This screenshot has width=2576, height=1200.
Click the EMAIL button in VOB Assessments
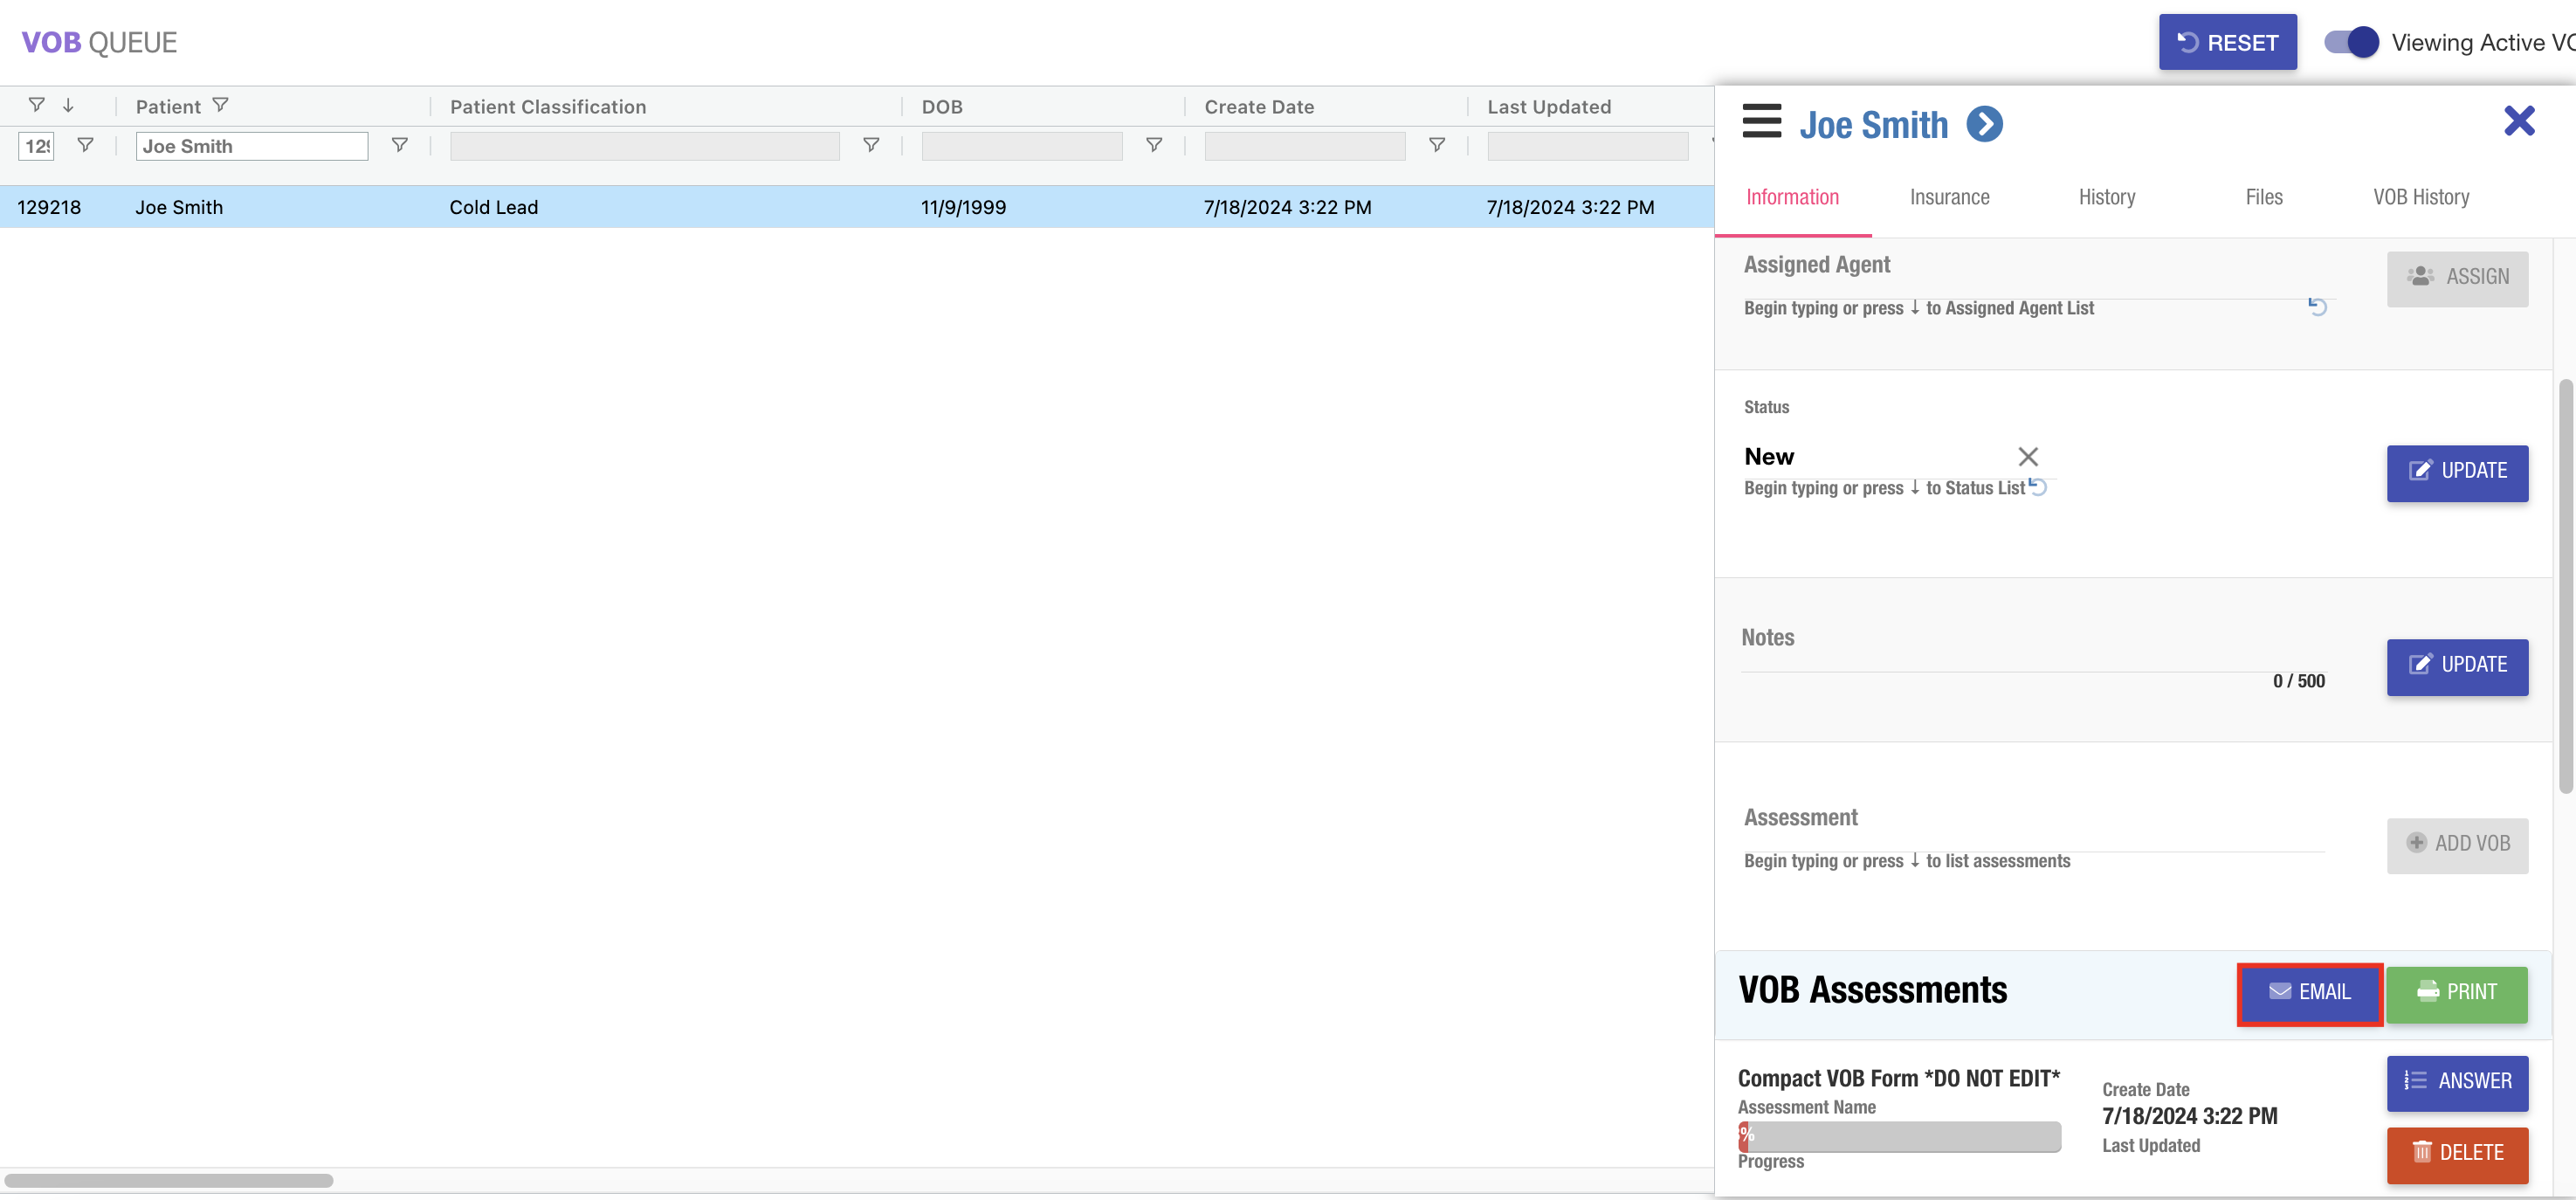(x=2309, y=992)
